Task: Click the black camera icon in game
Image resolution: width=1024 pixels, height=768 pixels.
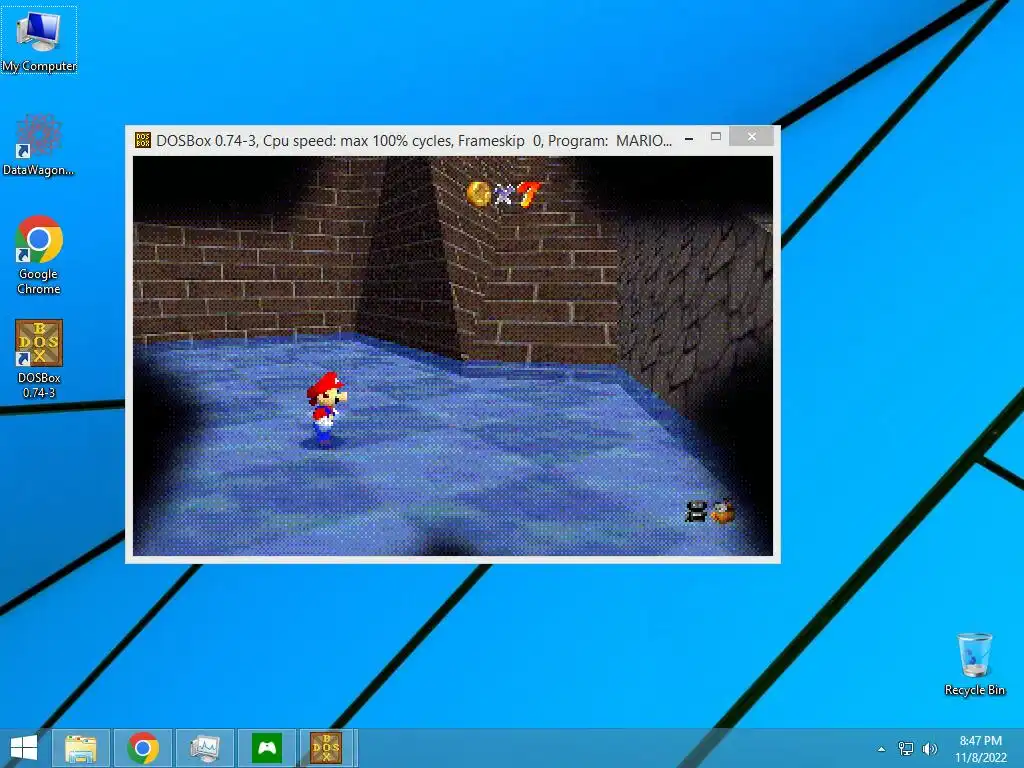Action: [x=696, y=511]
